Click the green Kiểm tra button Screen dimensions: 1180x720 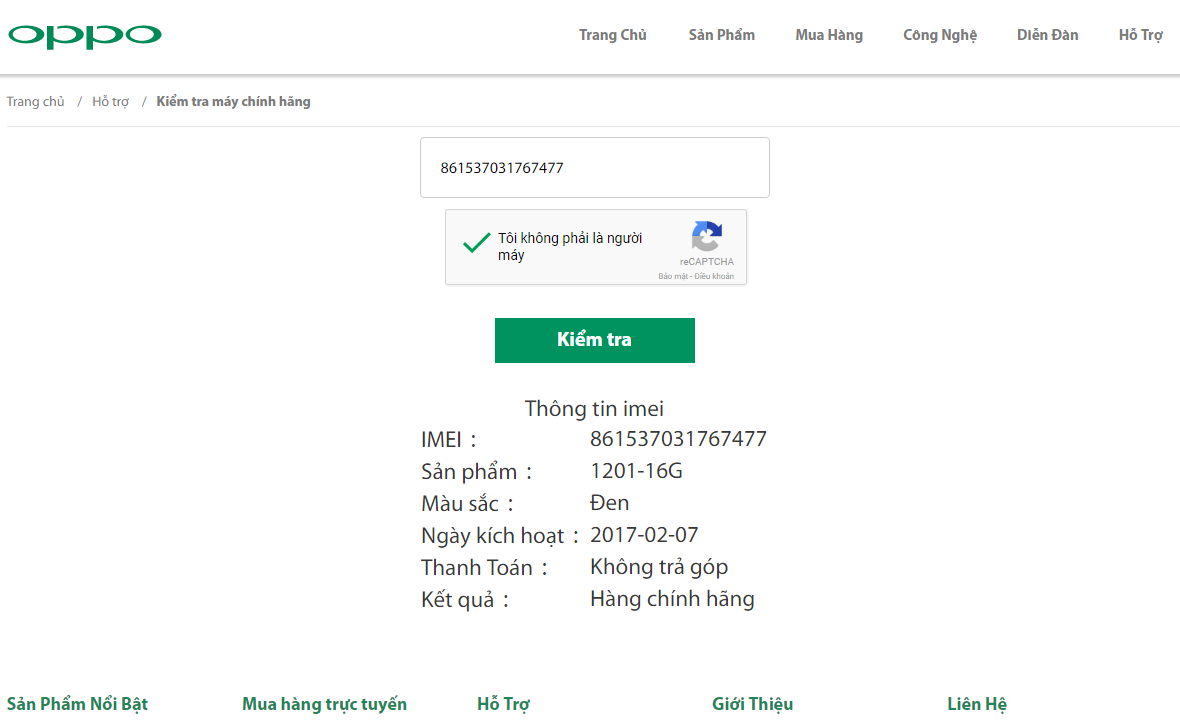pyautogui.click(x=595, y=340)
